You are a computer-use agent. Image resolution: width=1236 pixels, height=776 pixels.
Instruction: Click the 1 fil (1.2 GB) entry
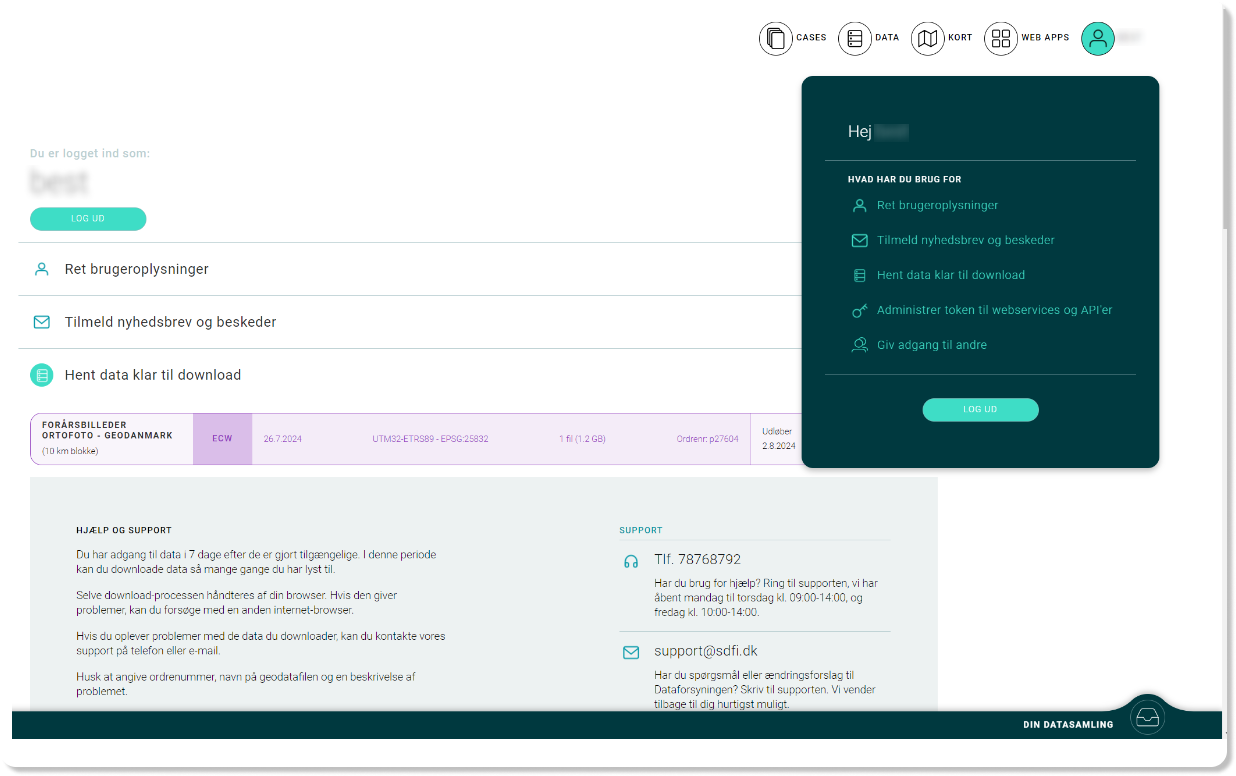click(582, 439)
